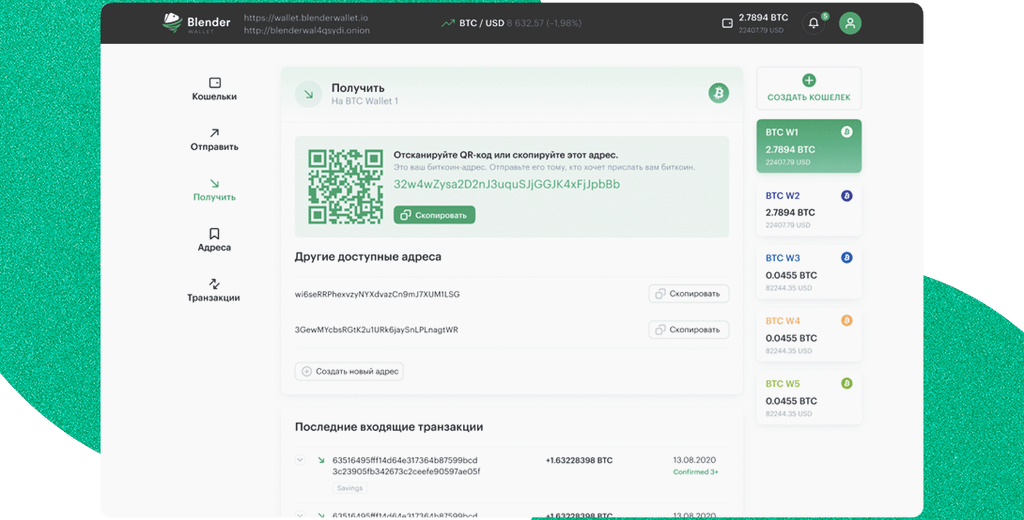Click the Bitcoin icon in Получить header

[x=718, y=93]
